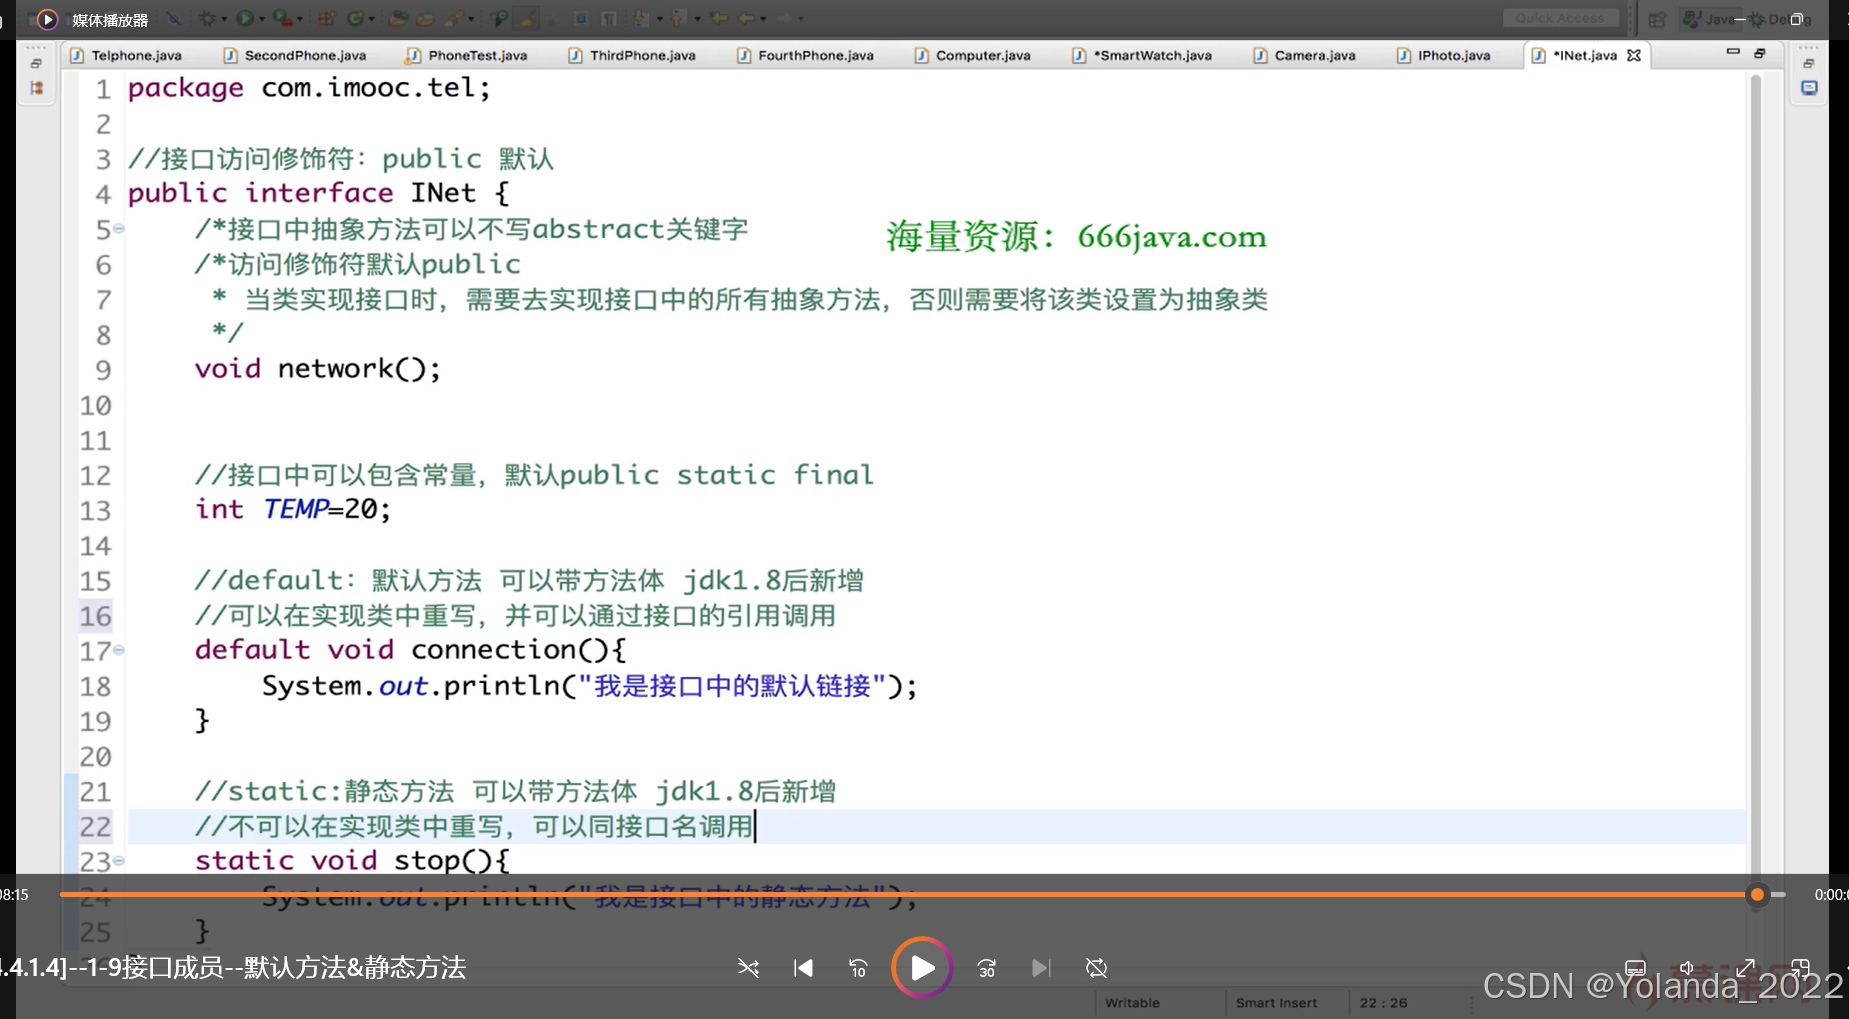Image resolution: width=1849 pixels, height=1019 pixels.
Task: Rewind the video 10 seconds
Action: tap(858, 968)
